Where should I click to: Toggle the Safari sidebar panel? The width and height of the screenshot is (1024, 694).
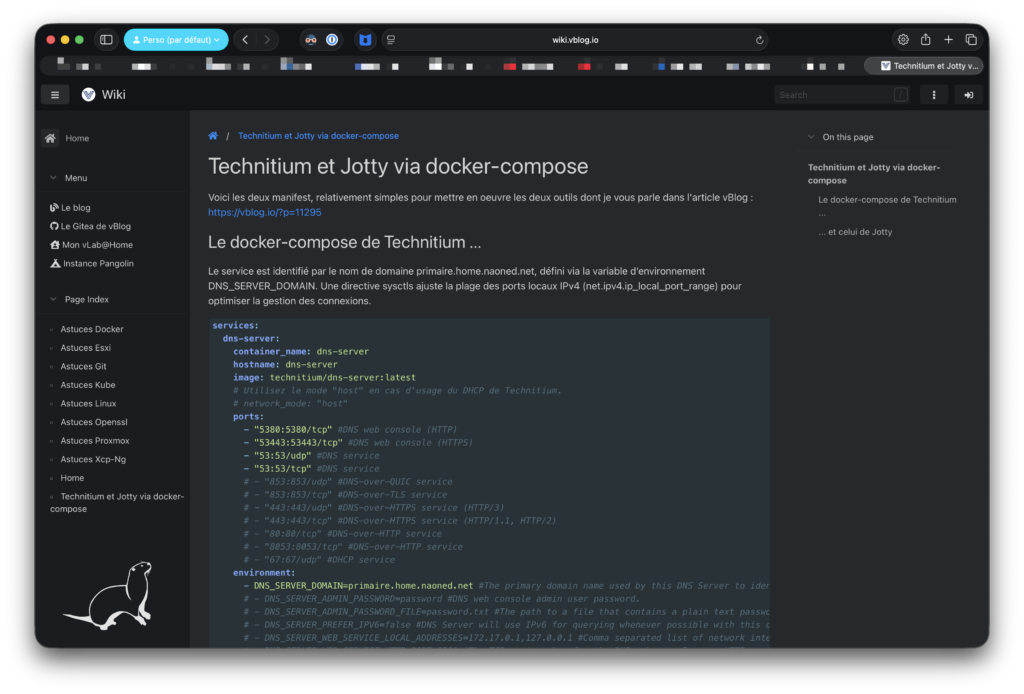(106, 40)
